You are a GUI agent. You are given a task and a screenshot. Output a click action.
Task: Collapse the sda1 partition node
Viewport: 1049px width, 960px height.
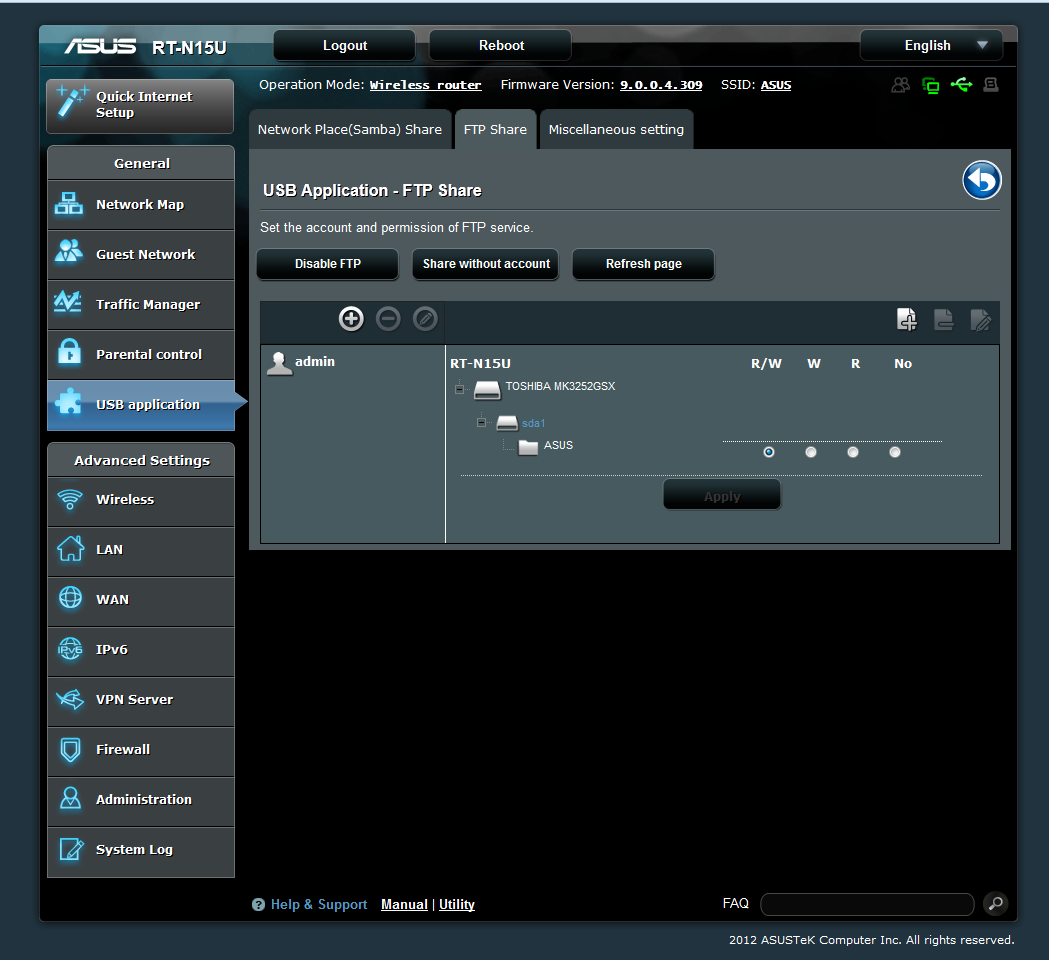tap(481, 423)
